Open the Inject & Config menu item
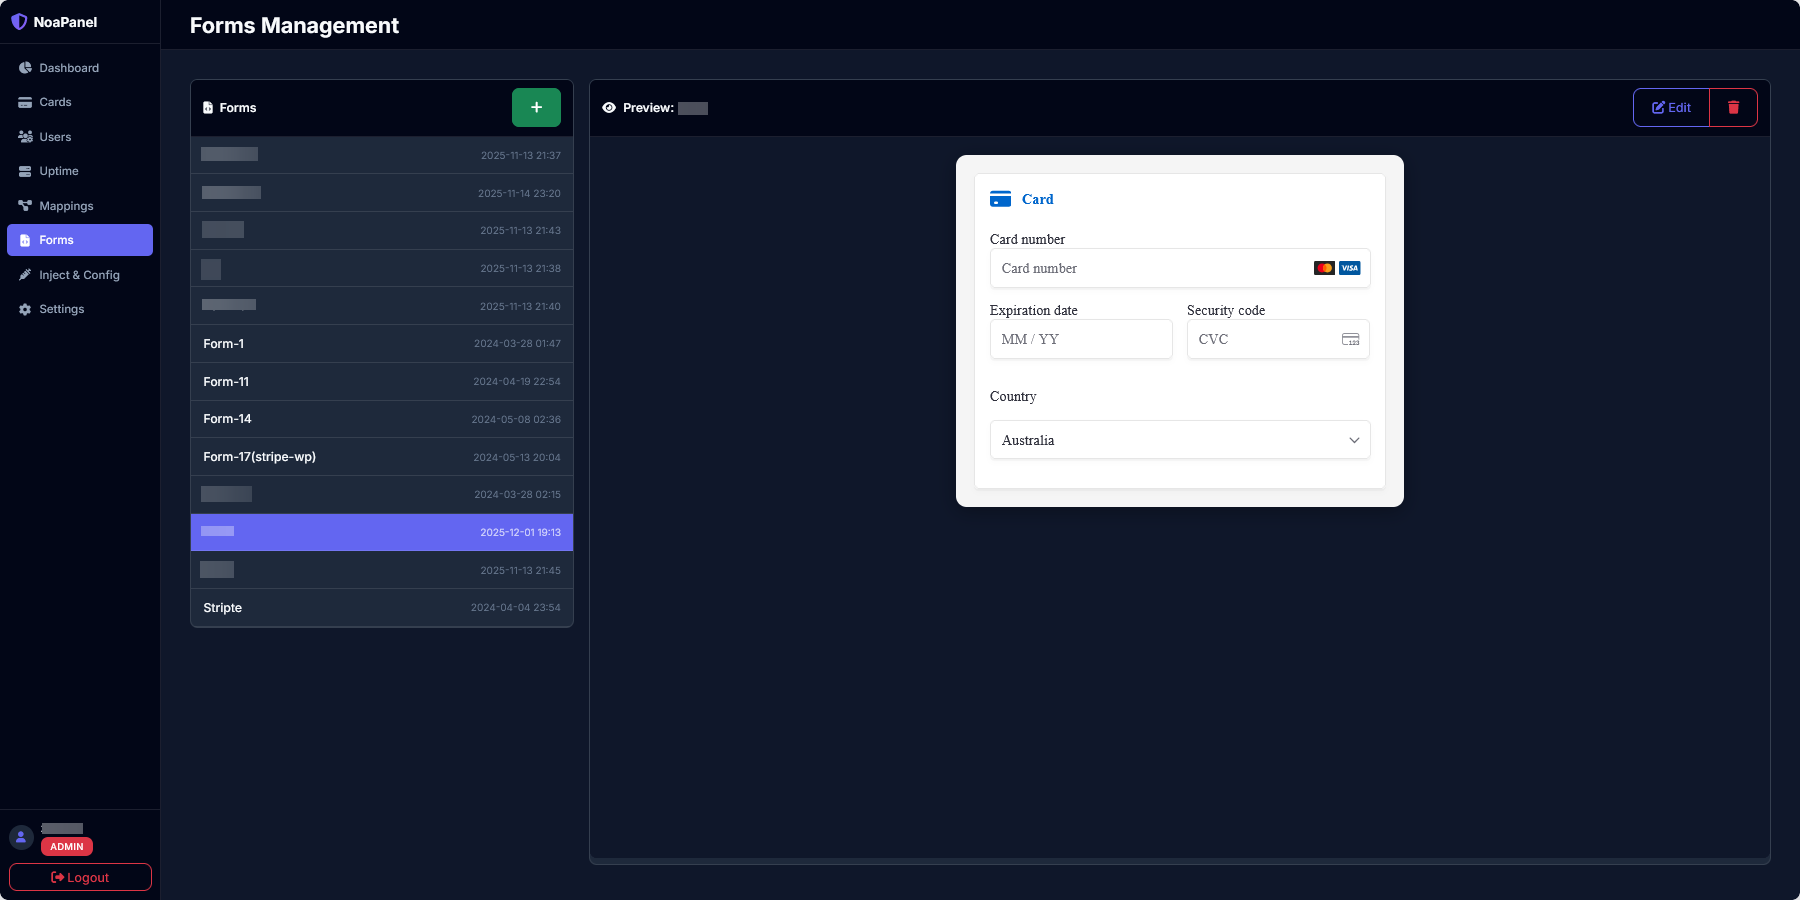 pos(79,275)
